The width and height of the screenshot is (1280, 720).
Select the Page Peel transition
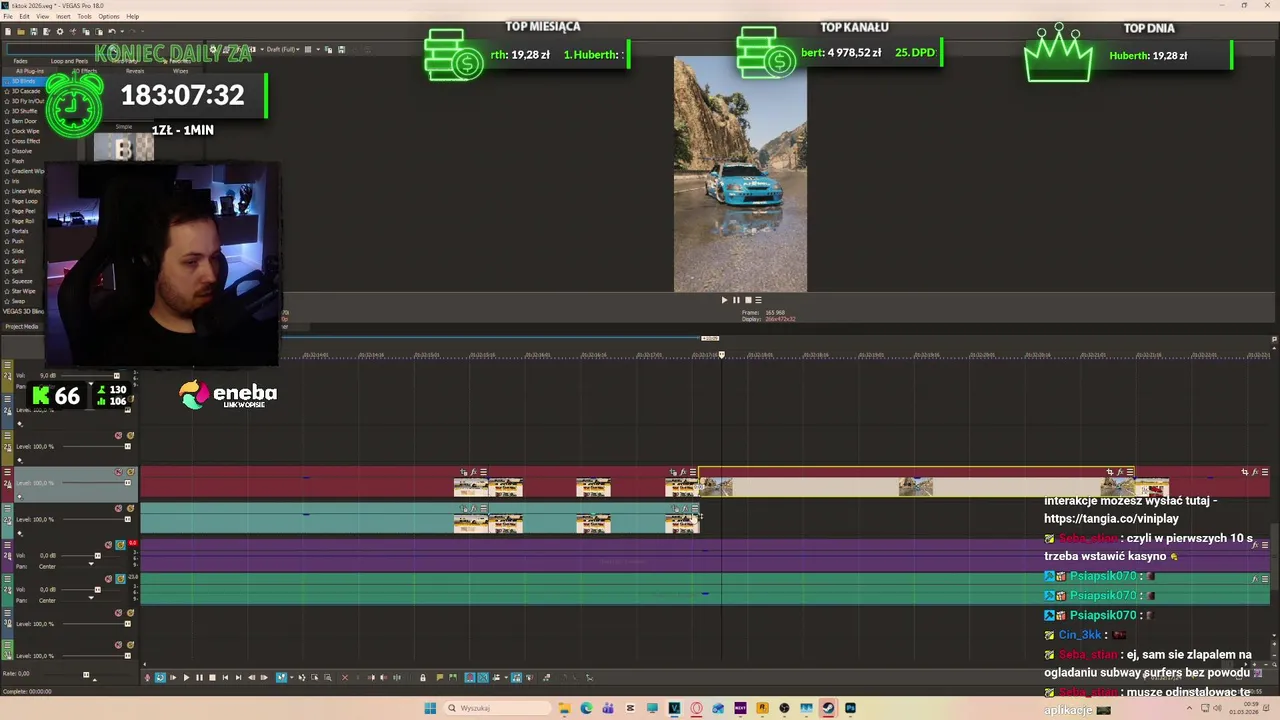click(x=23, y=211)
